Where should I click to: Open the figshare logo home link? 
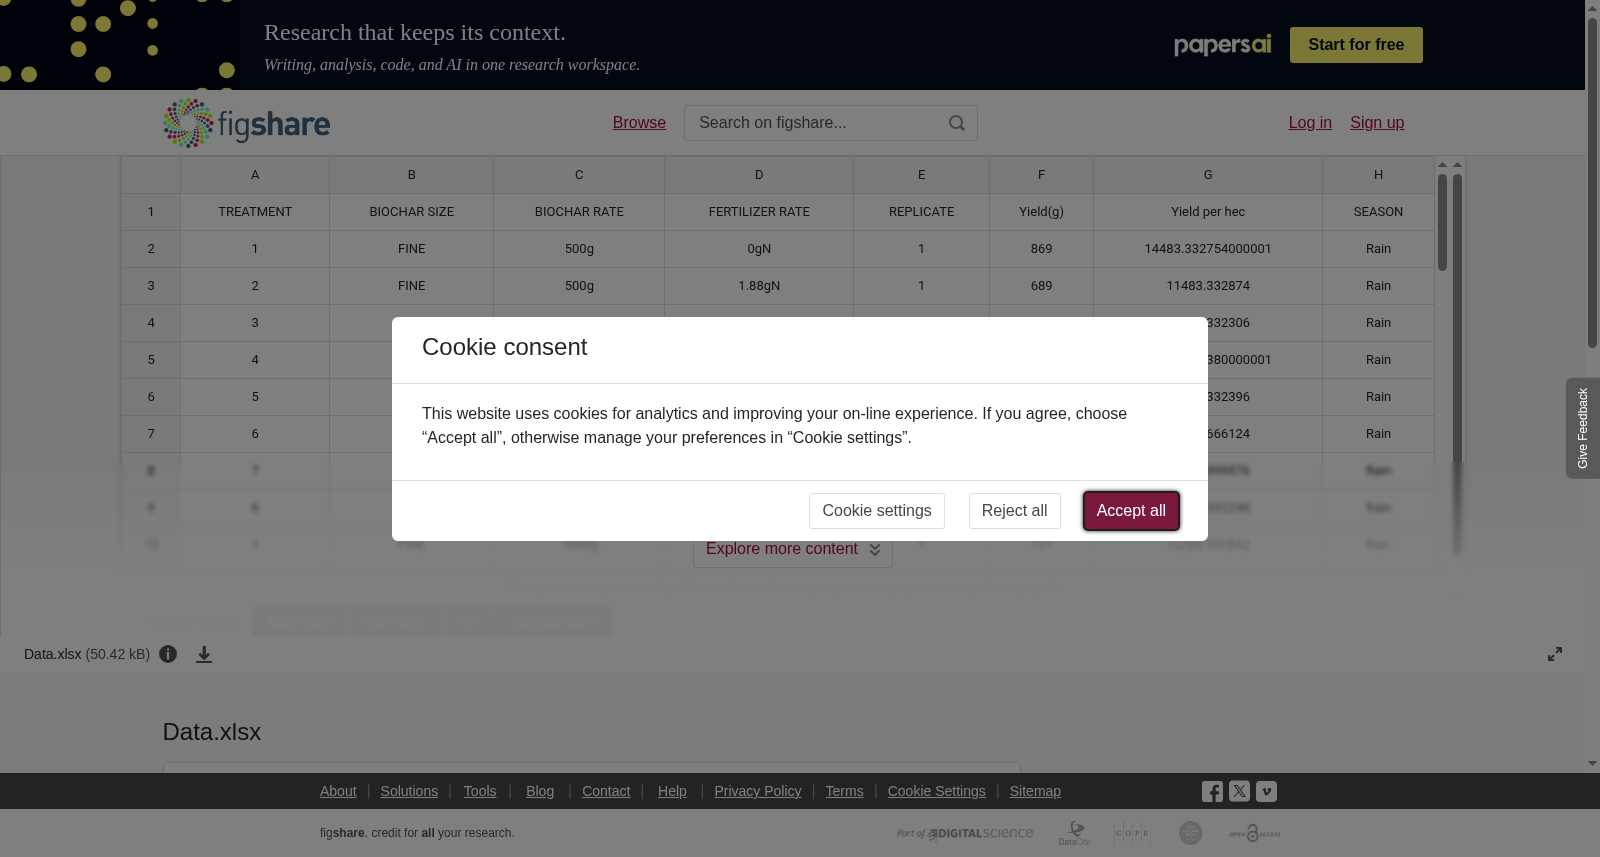click(x=246, y=123)
